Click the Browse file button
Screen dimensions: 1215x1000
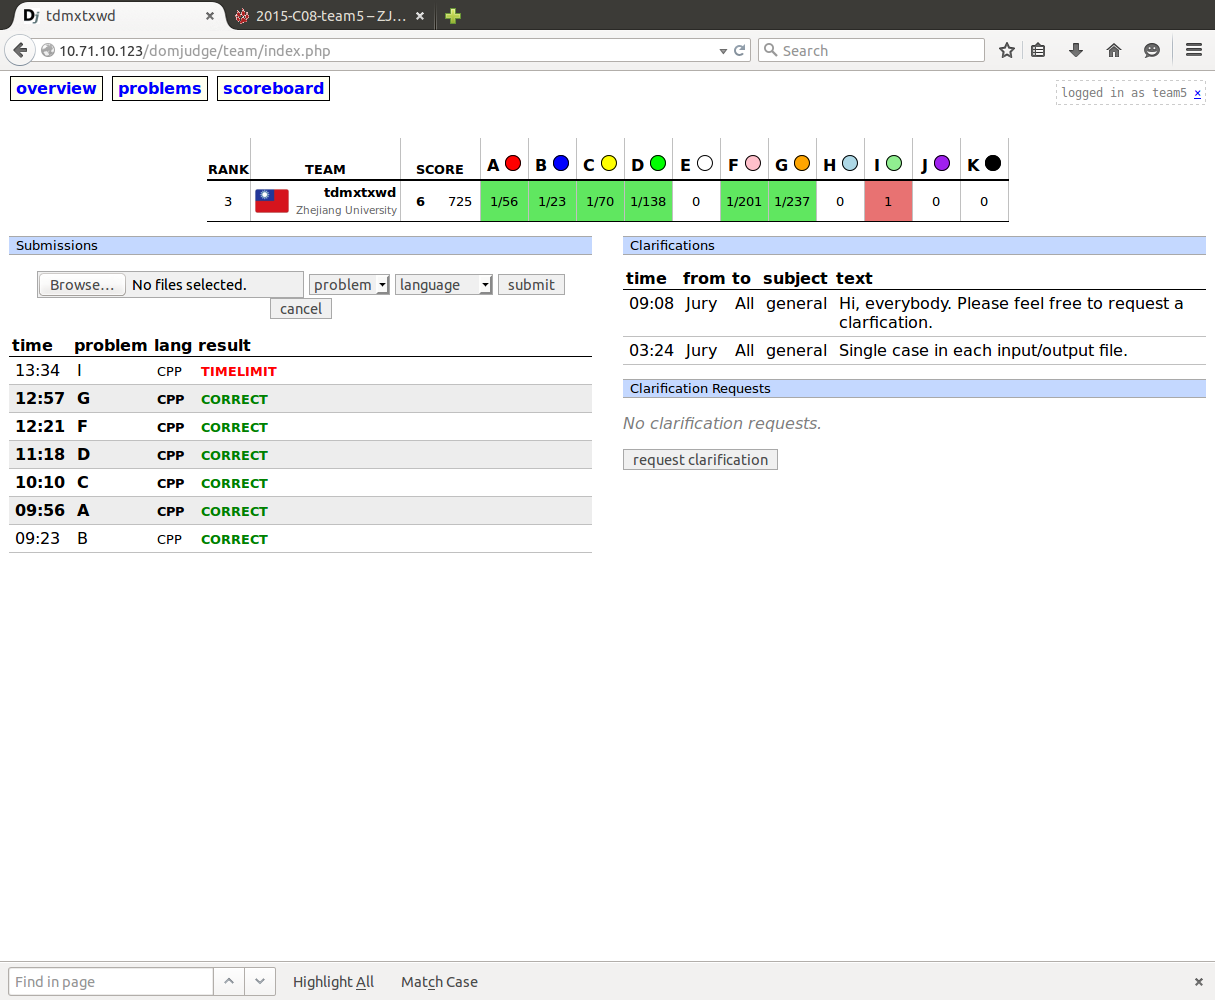click(x=82, y=285)
